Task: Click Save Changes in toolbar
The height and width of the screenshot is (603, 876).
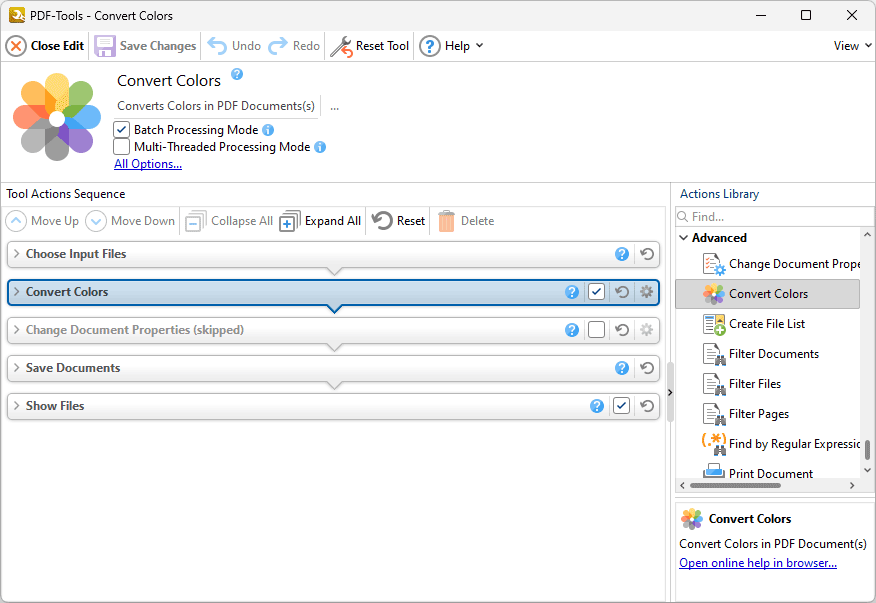Action: coord(145,46)
